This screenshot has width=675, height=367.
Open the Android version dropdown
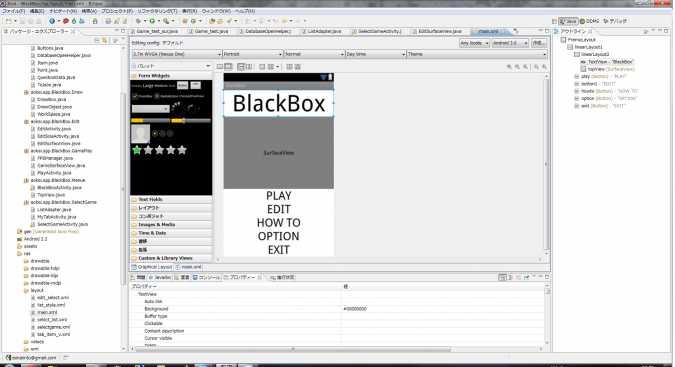[510, 43]
